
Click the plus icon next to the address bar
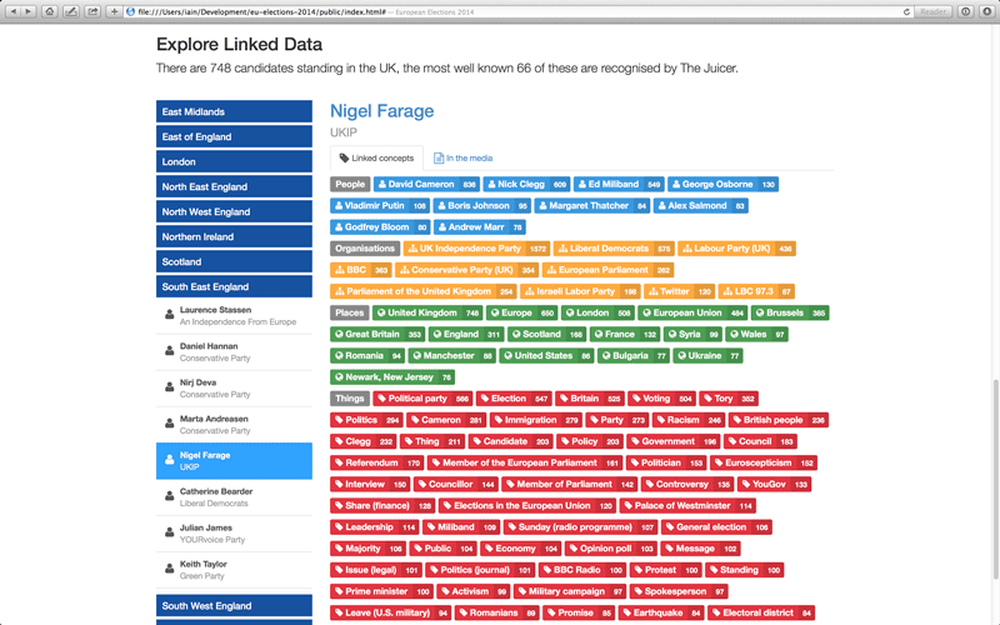[114, 11]
